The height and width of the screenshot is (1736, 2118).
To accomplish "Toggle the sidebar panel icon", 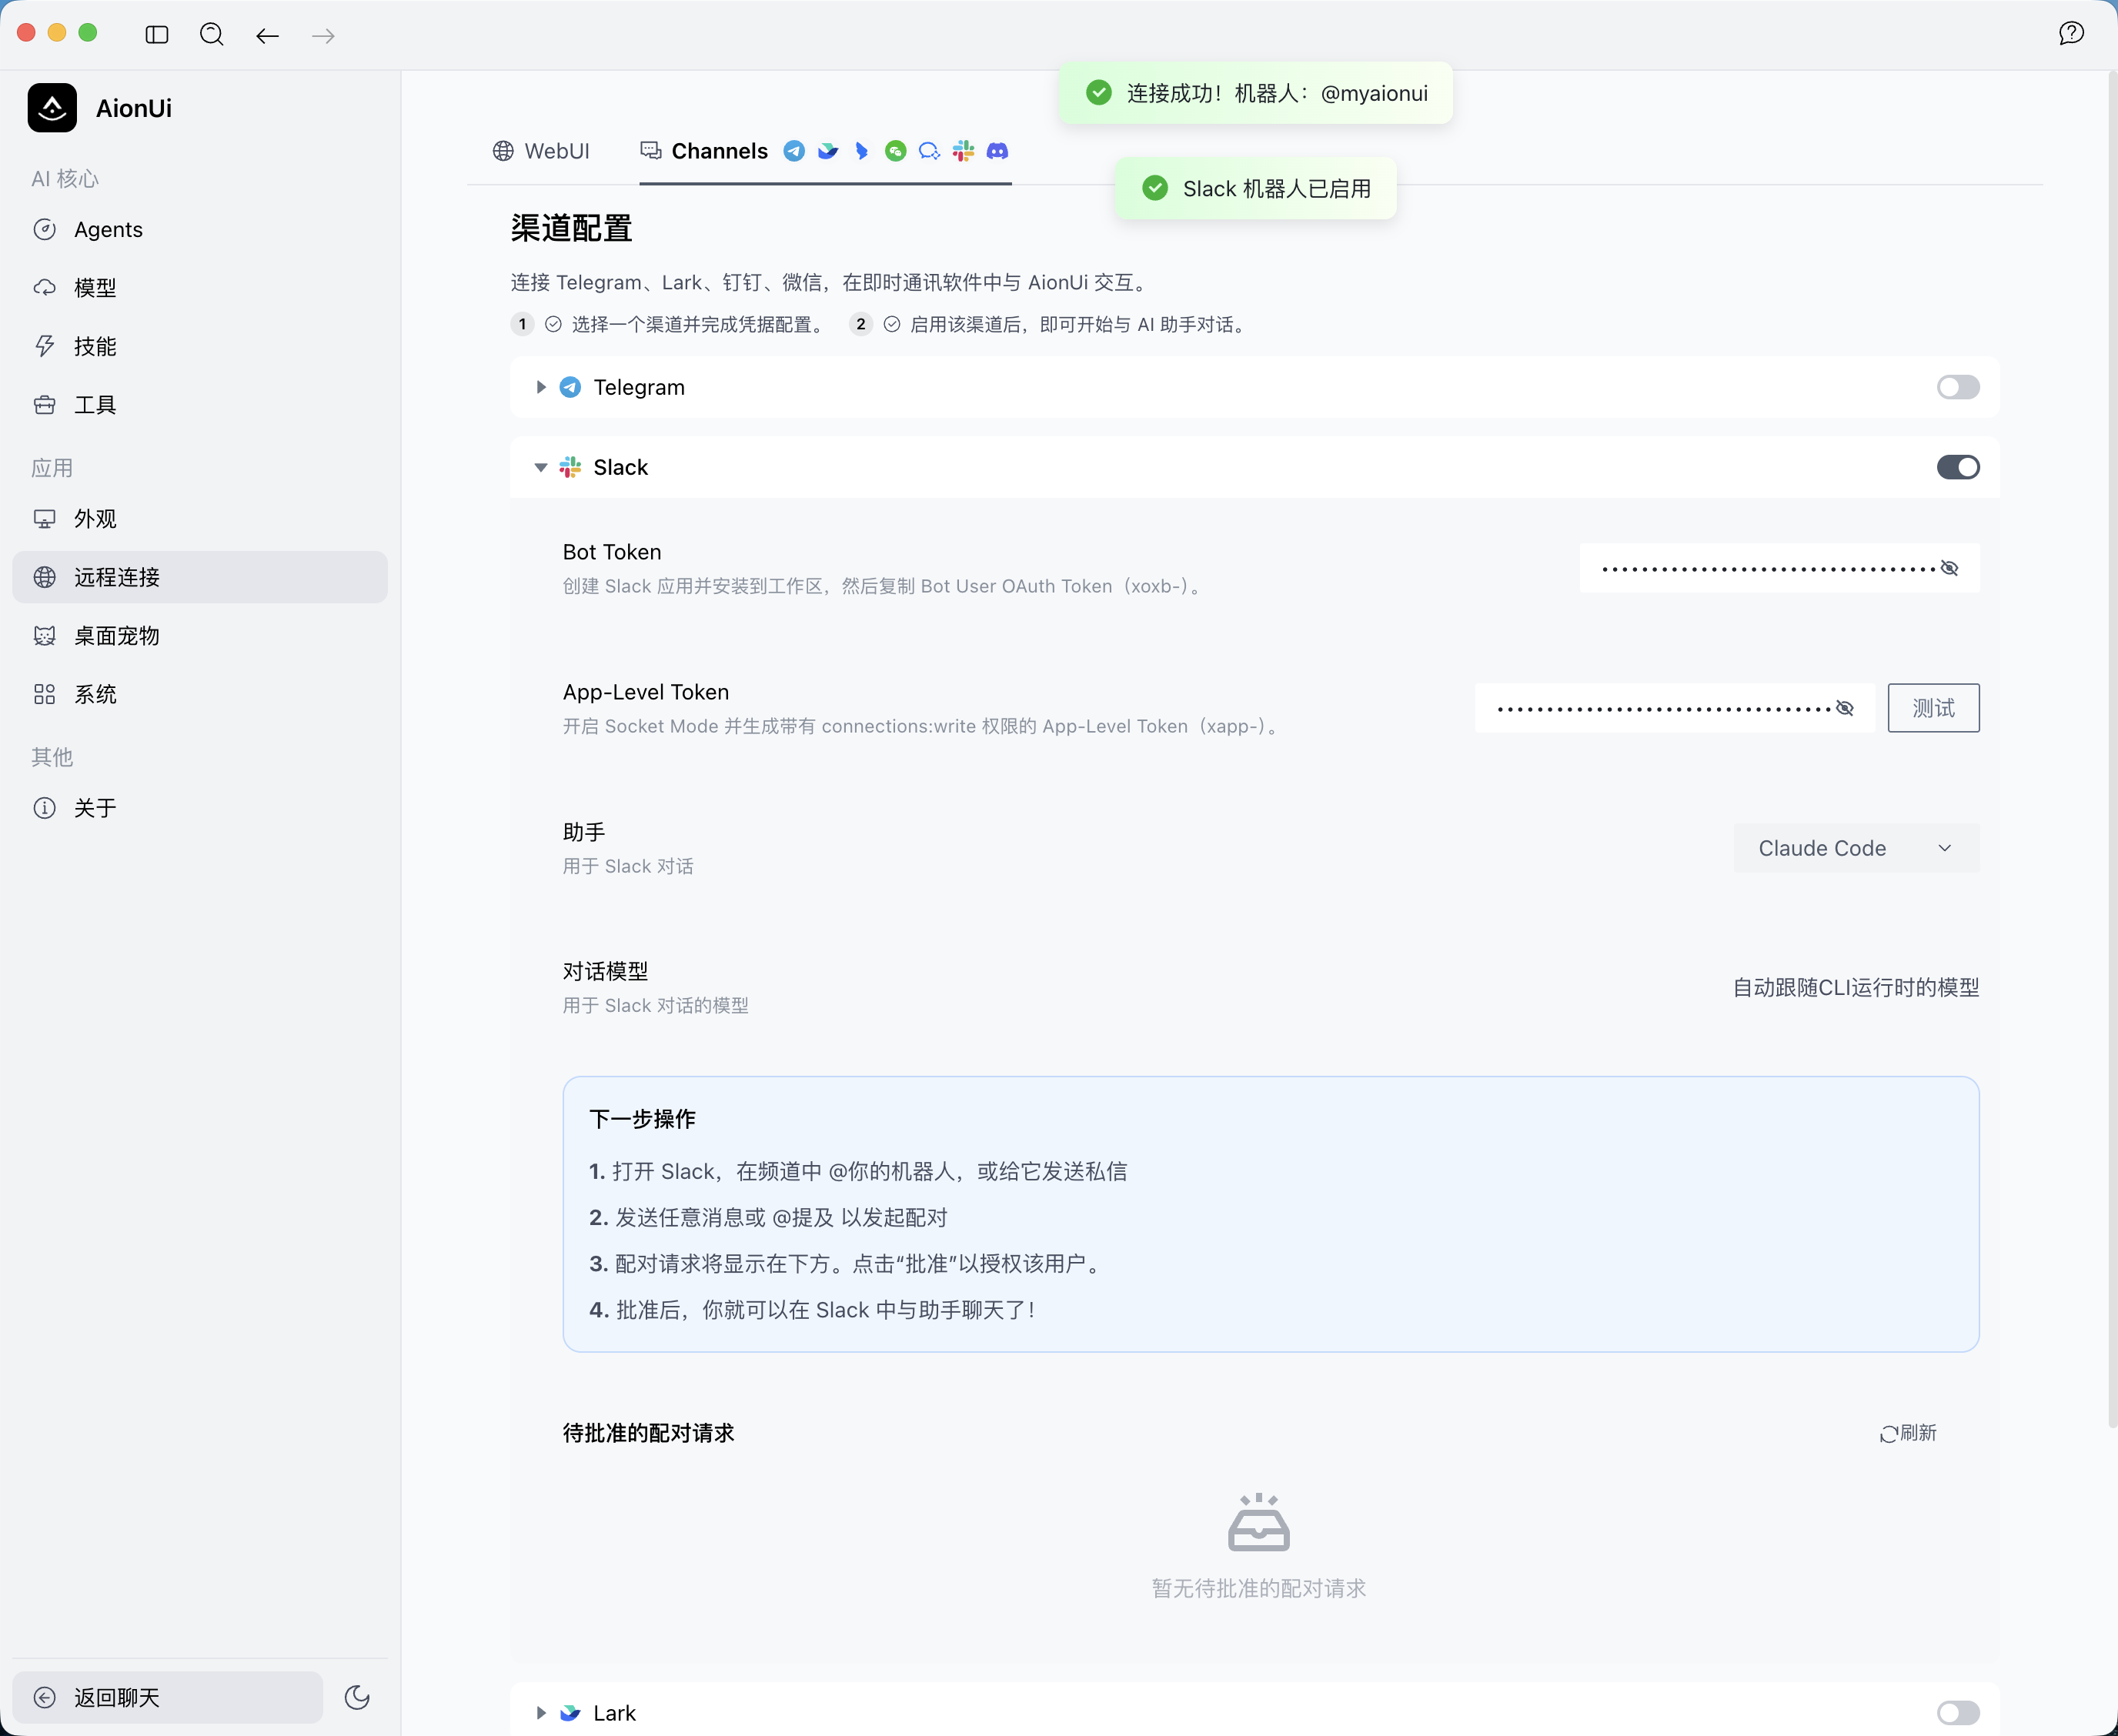I will click(x=157, y=35).
